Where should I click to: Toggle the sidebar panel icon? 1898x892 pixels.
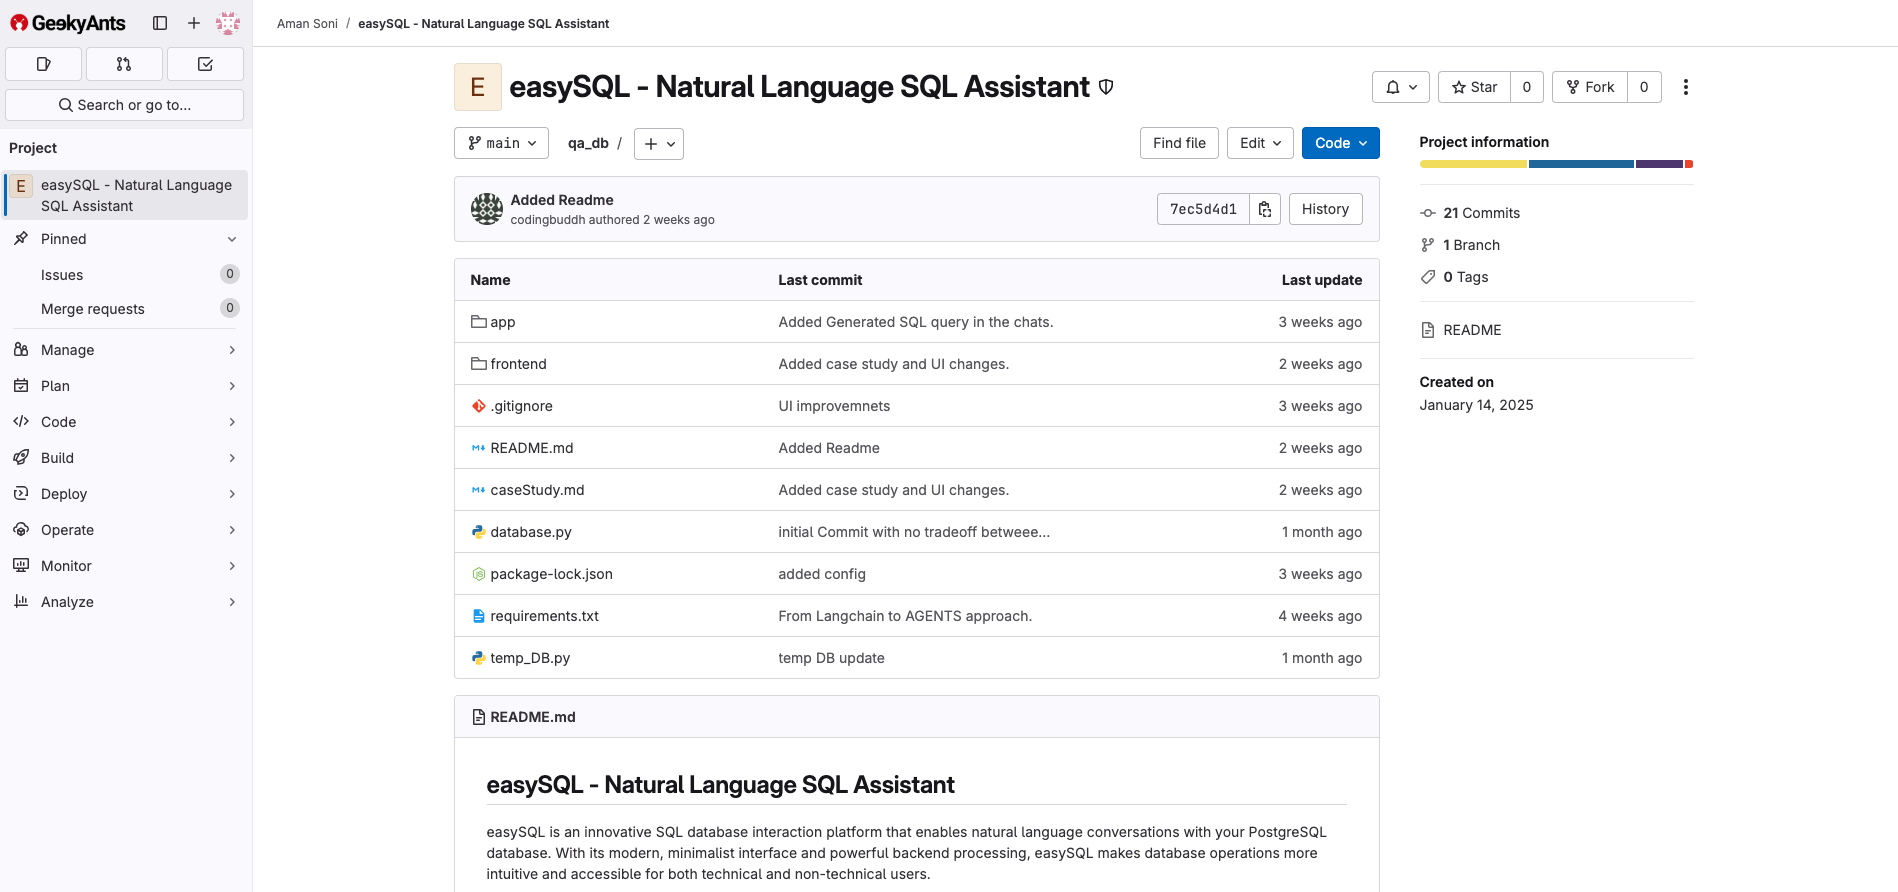pos(160,23)
